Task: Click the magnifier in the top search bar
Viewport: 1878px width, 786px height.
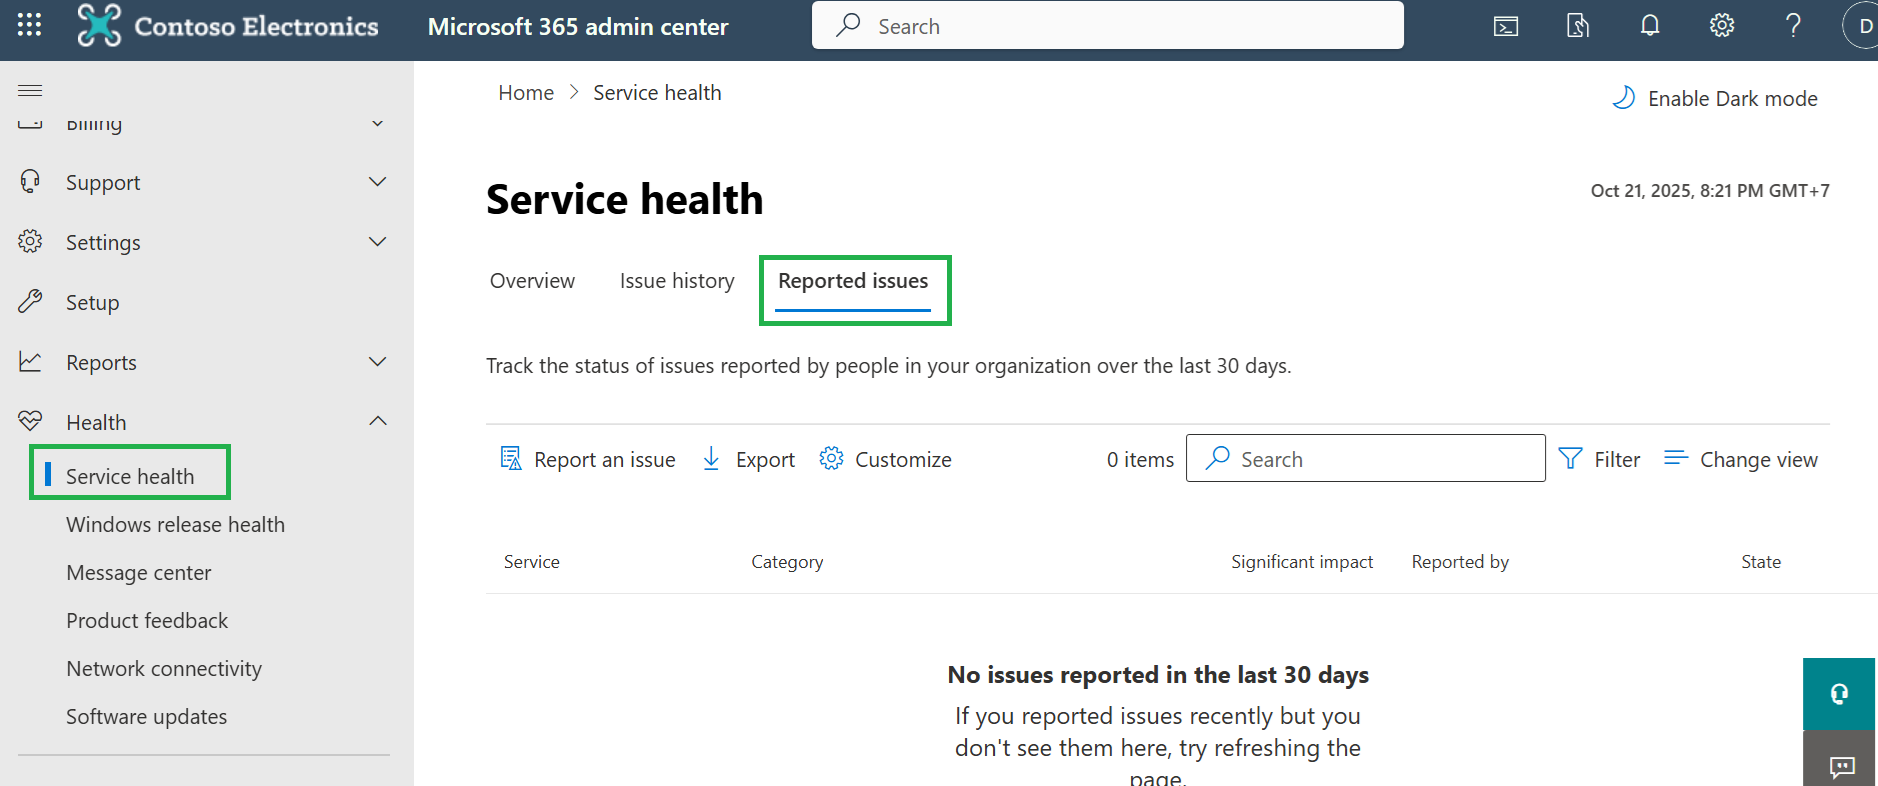Action: (x=849, y=25)
